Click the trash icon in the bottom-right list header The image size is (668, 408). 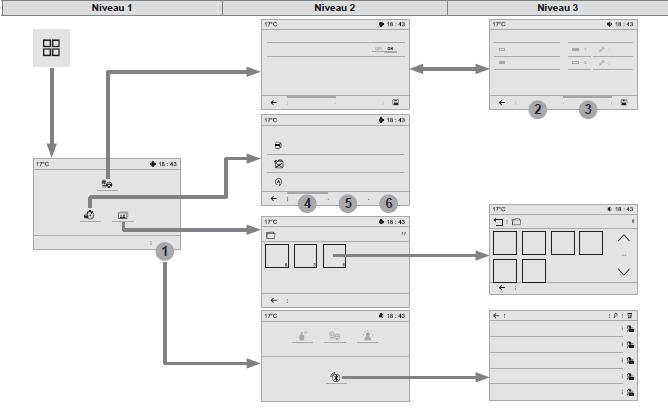pyautogui.click(x=630, y=316)
